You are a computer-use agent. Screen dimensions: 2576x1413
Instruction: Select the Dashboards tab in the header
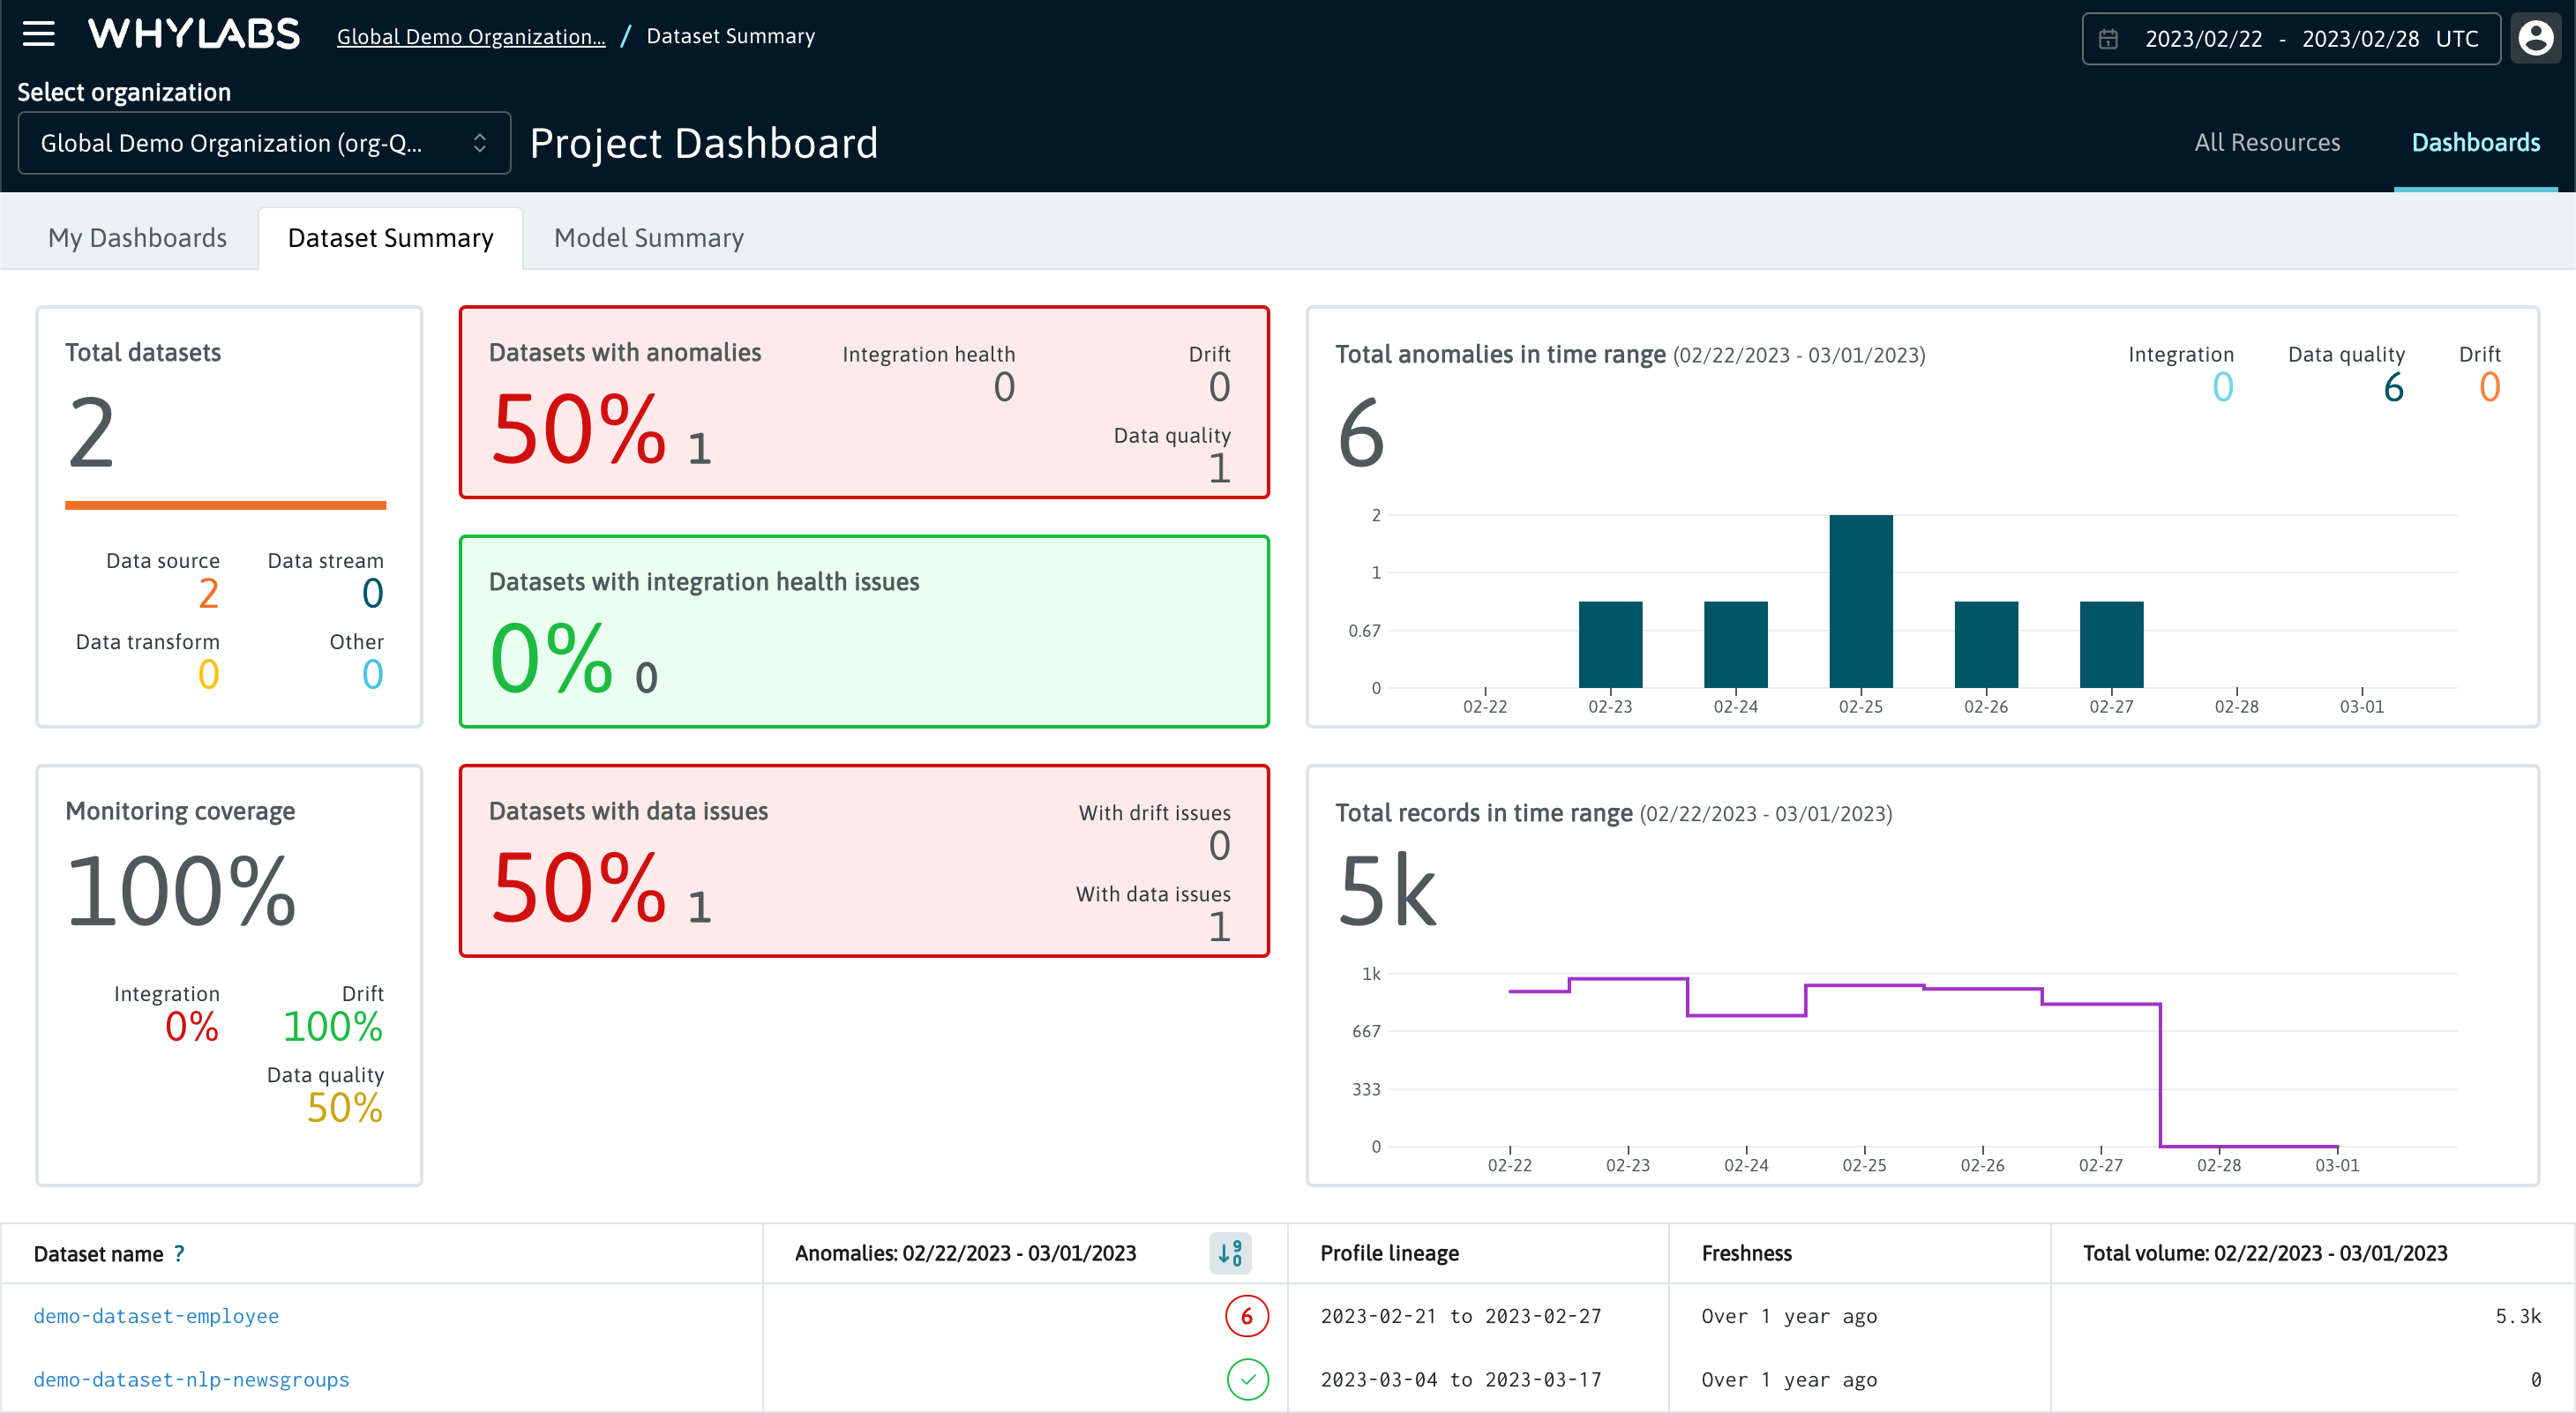tap(2474, 142)
